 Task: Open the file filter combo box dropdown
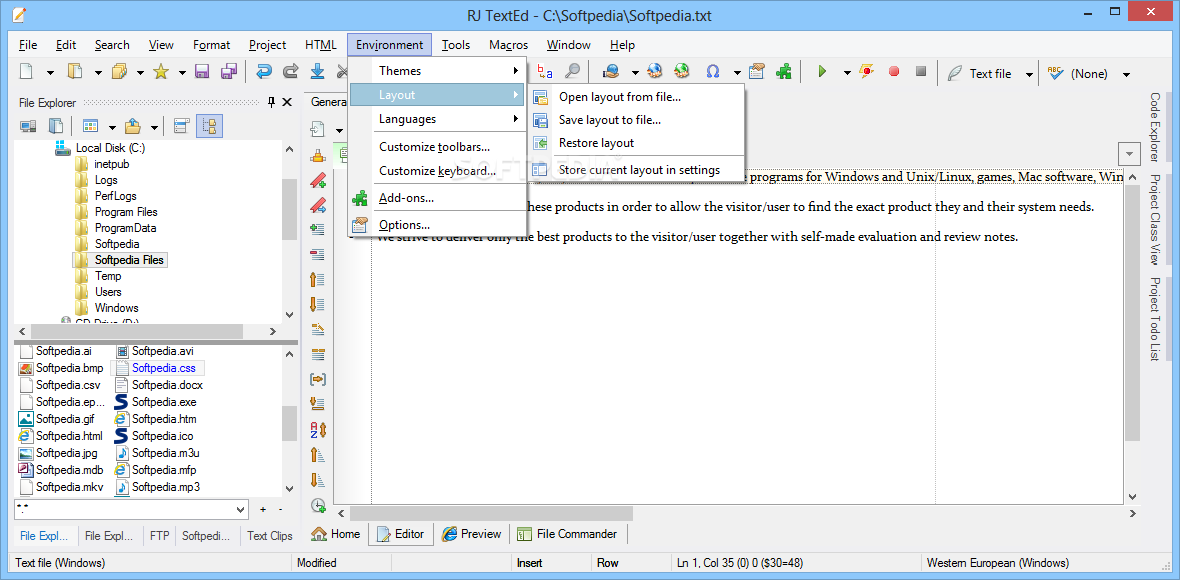(242, 509)
